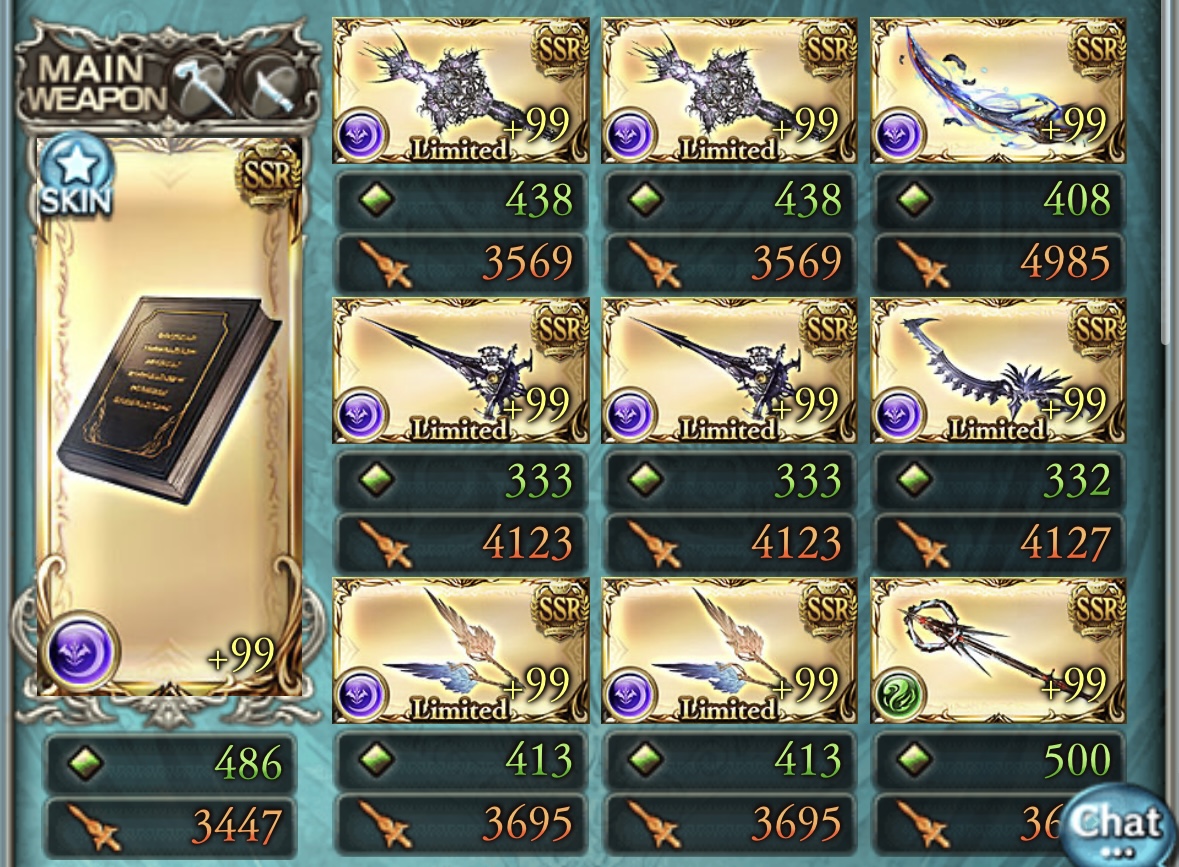1179x867 pixels.
Task: Open the blue curved blade weapon with 4985 attack
Action: click(998, 91)
